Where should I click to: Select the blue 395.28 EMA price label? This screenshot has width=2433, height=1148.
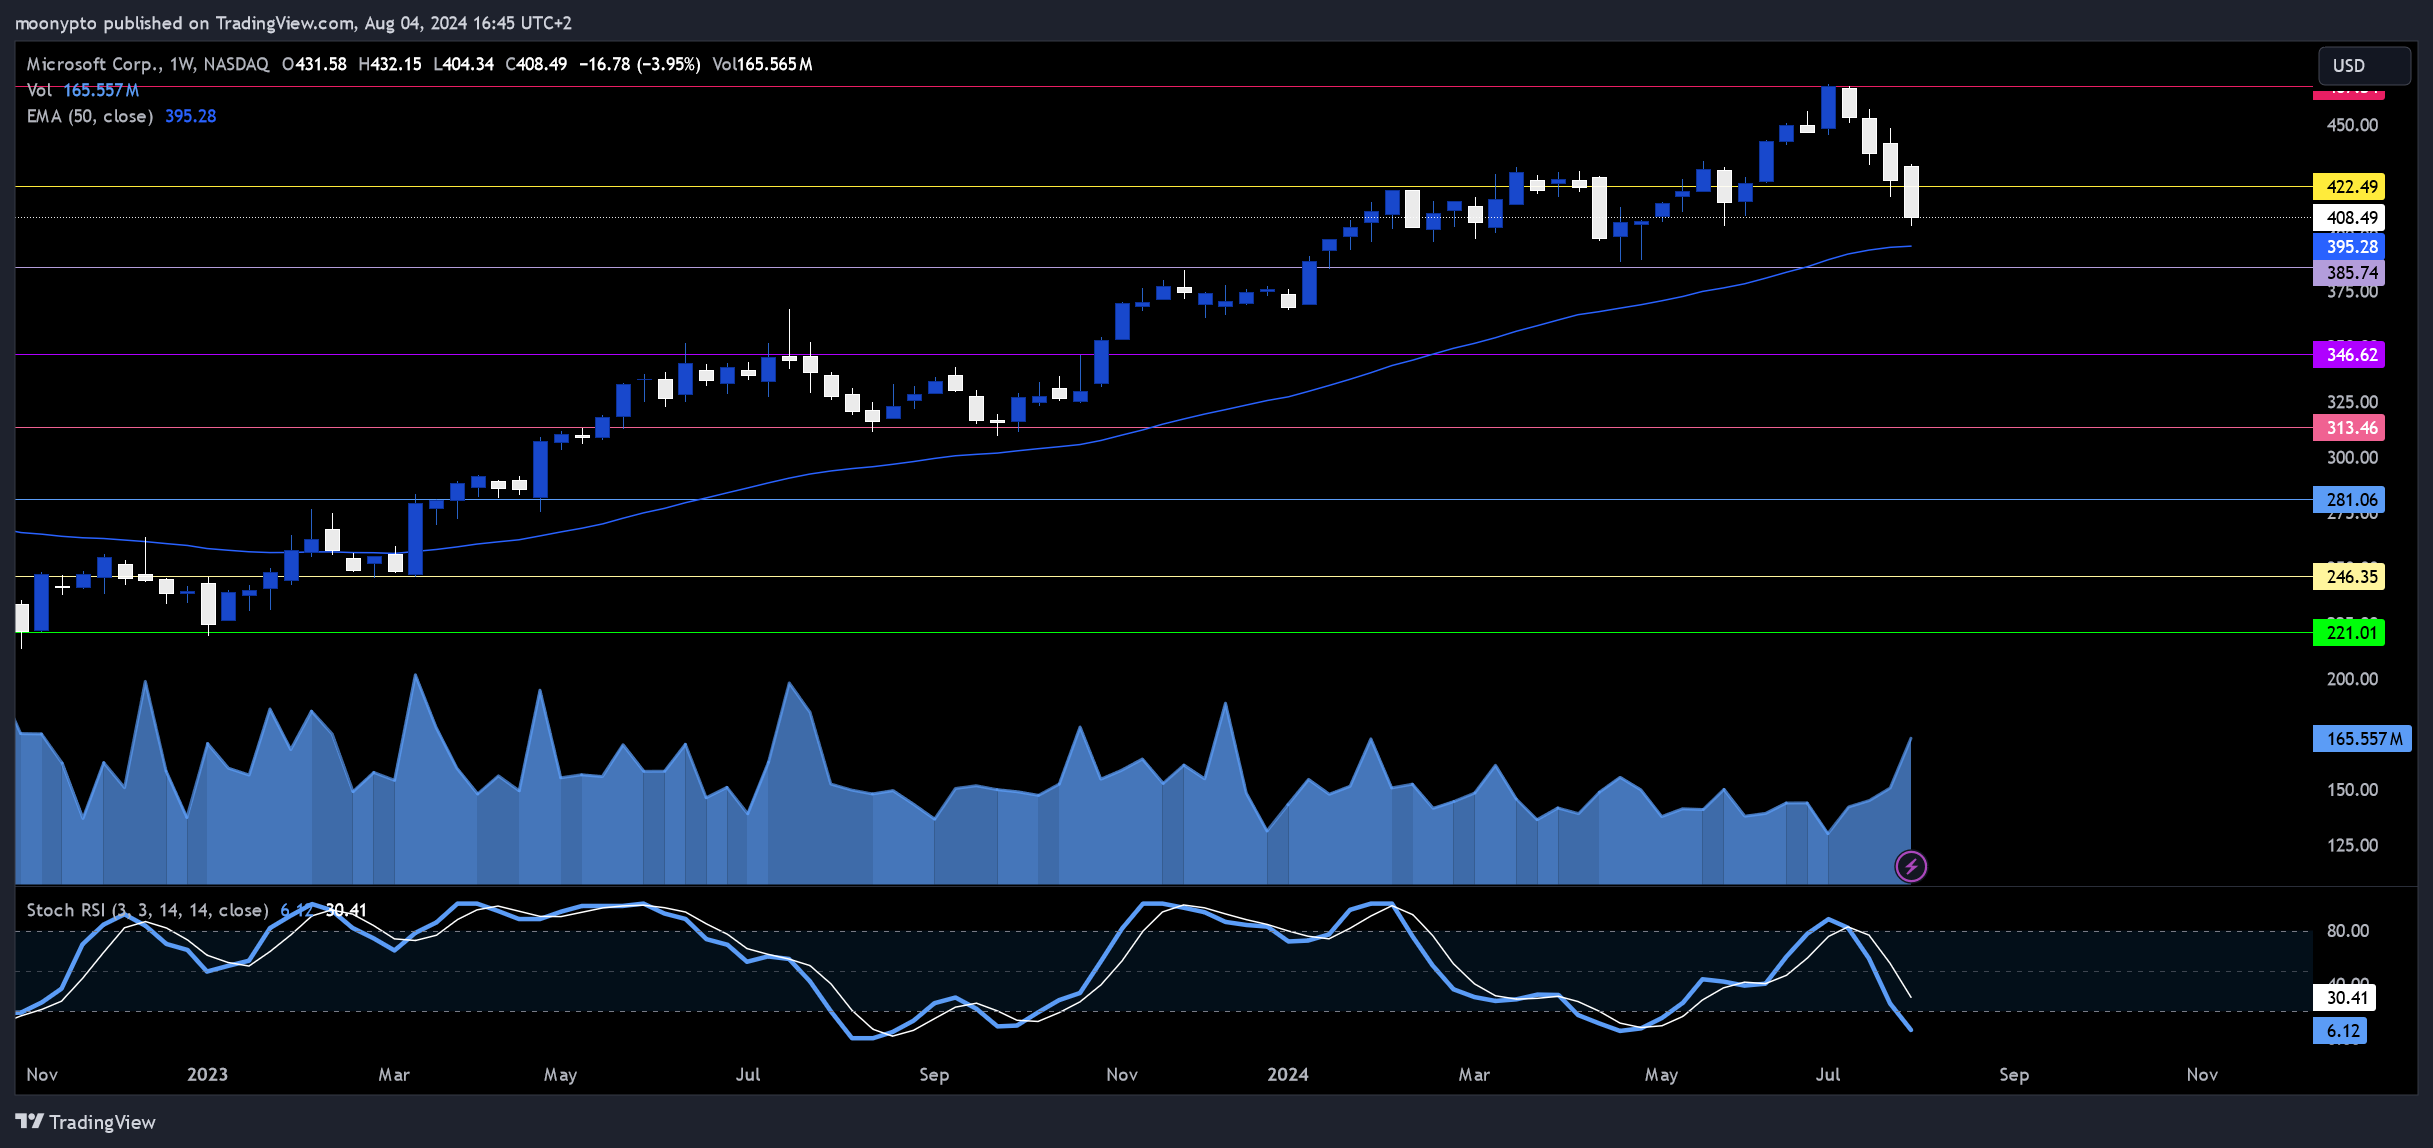(x=2349, y=246)
